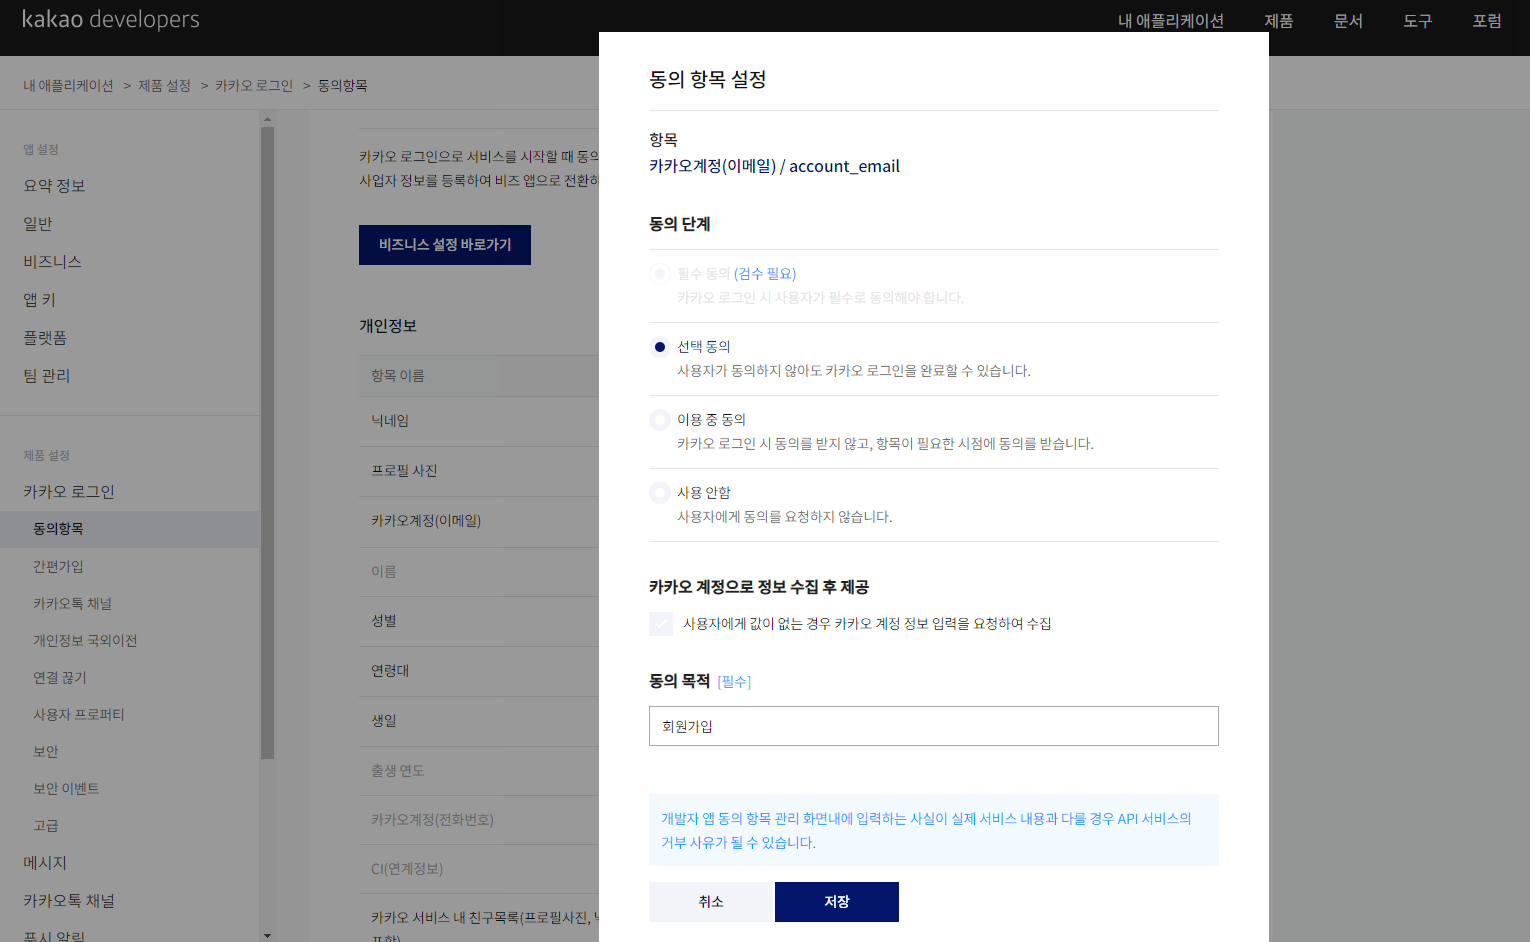Select 사용자 프로퍼티 sidebar item
The image size is (1530, 942).
pyautogui.click(x=79, y=715)
